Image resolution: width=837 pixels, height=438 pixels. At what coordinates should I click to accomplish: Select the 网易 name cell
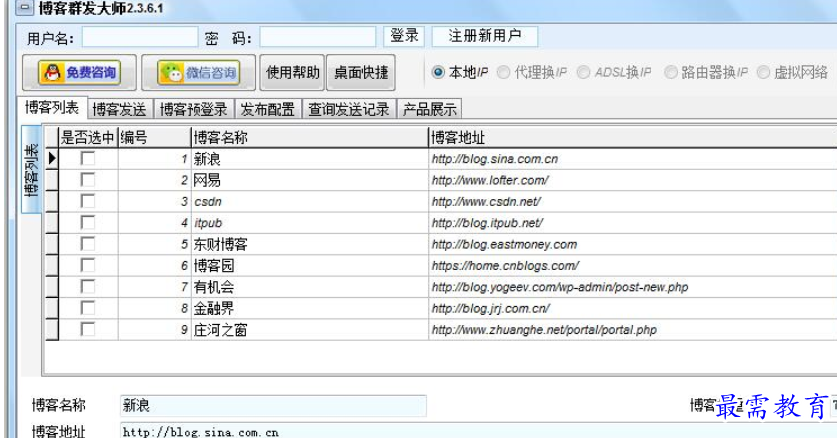[x=310, y=180]
